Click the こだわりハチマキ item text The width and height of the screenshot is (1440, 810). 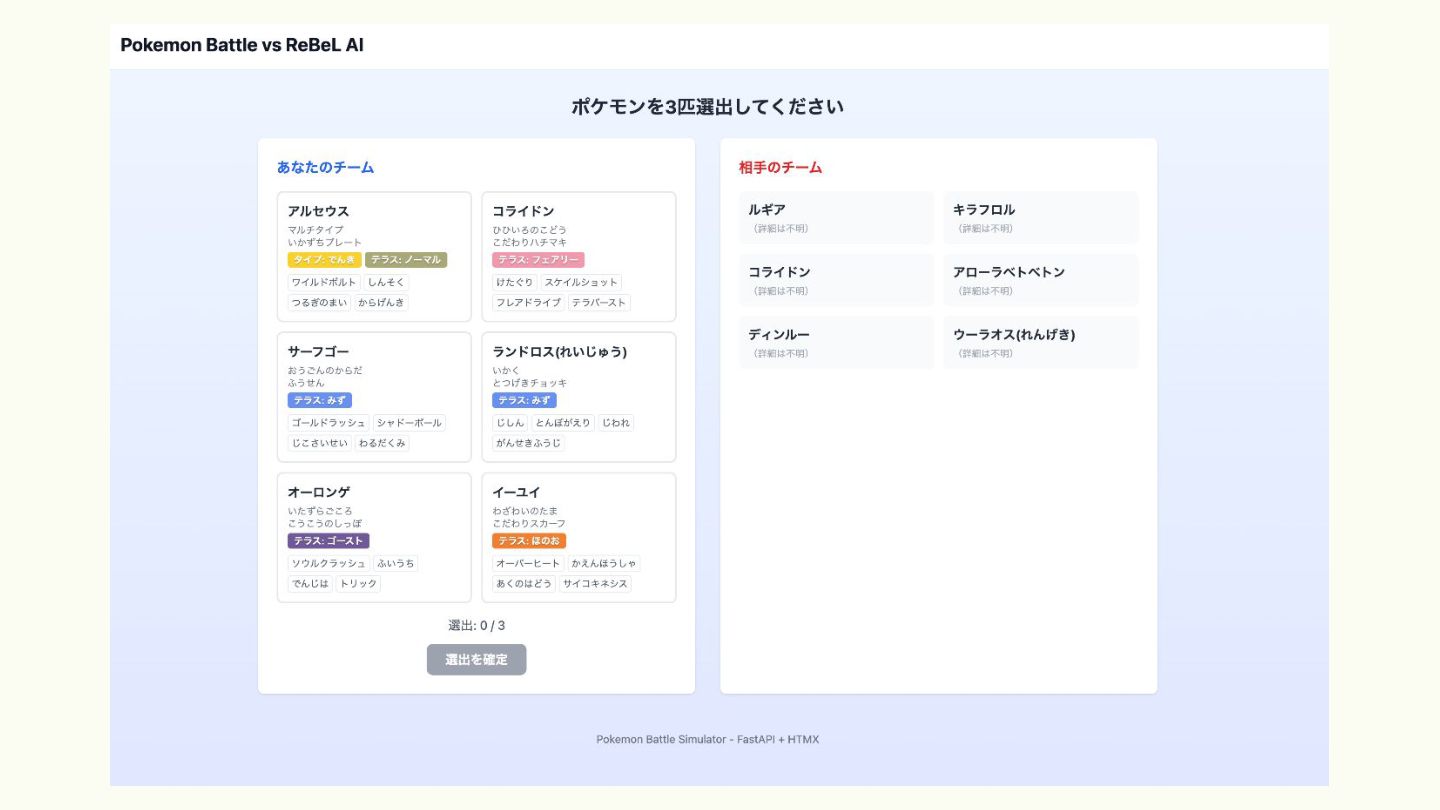tap(529, 242)
